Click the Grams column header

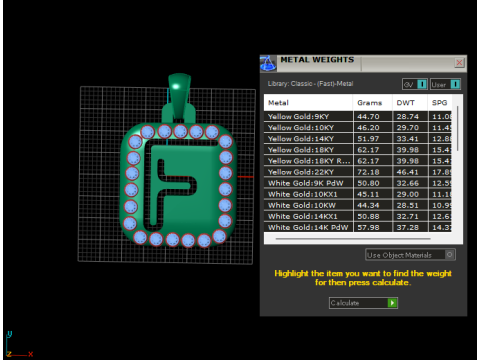point(373,103)
